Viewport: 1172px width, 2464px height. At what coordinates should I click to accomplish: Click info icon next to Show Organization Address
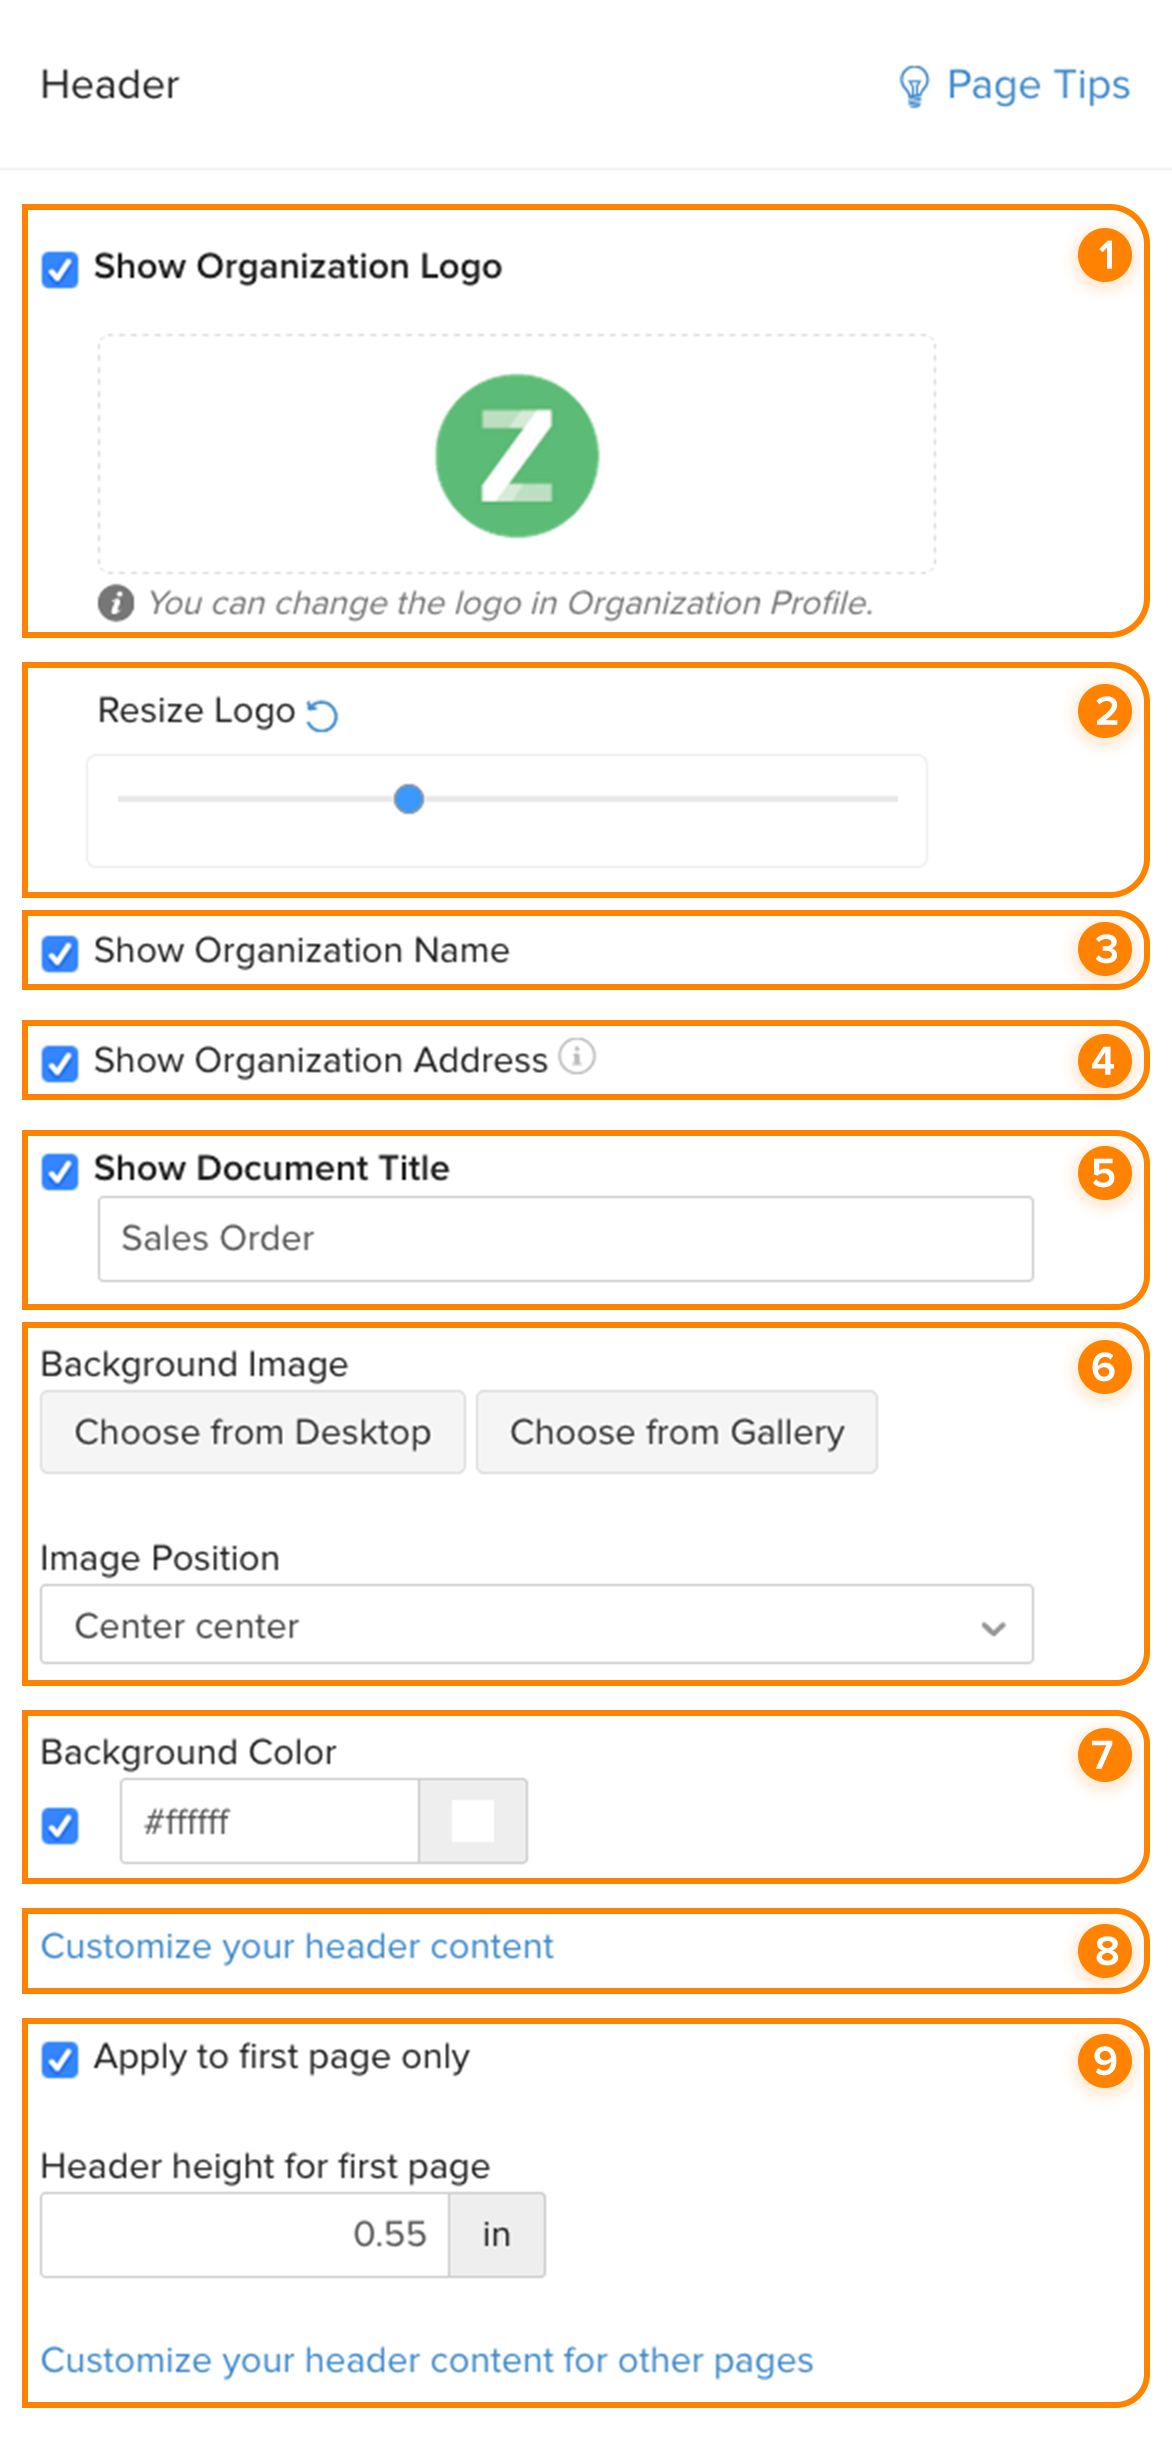pos(577,1056)
